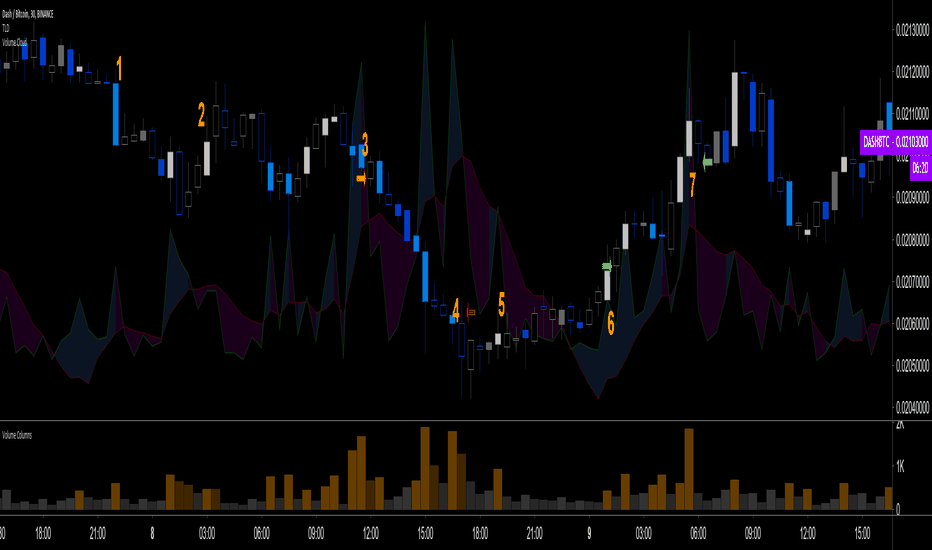Click the Dash / Bitcoin, 30, BINANCE symbol title
Viewport: 932px width, 550px height.
pyautogui.click(x=28, y=14)
